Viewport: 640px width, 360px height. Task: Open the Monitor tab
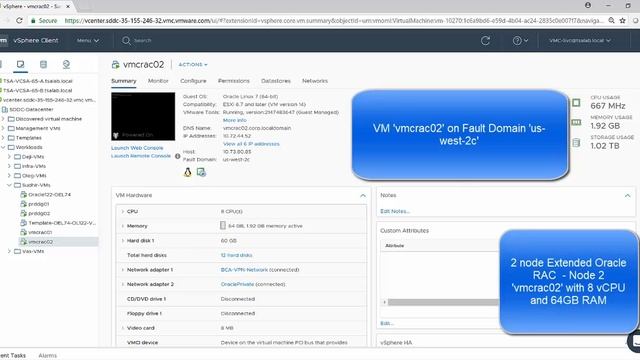point(158,81)
